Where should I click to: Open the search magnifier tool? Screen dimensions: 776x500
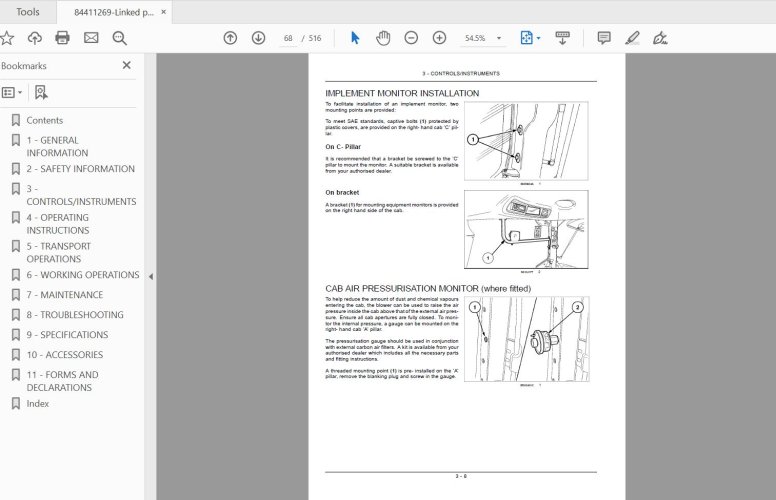[x=120, y=38]
